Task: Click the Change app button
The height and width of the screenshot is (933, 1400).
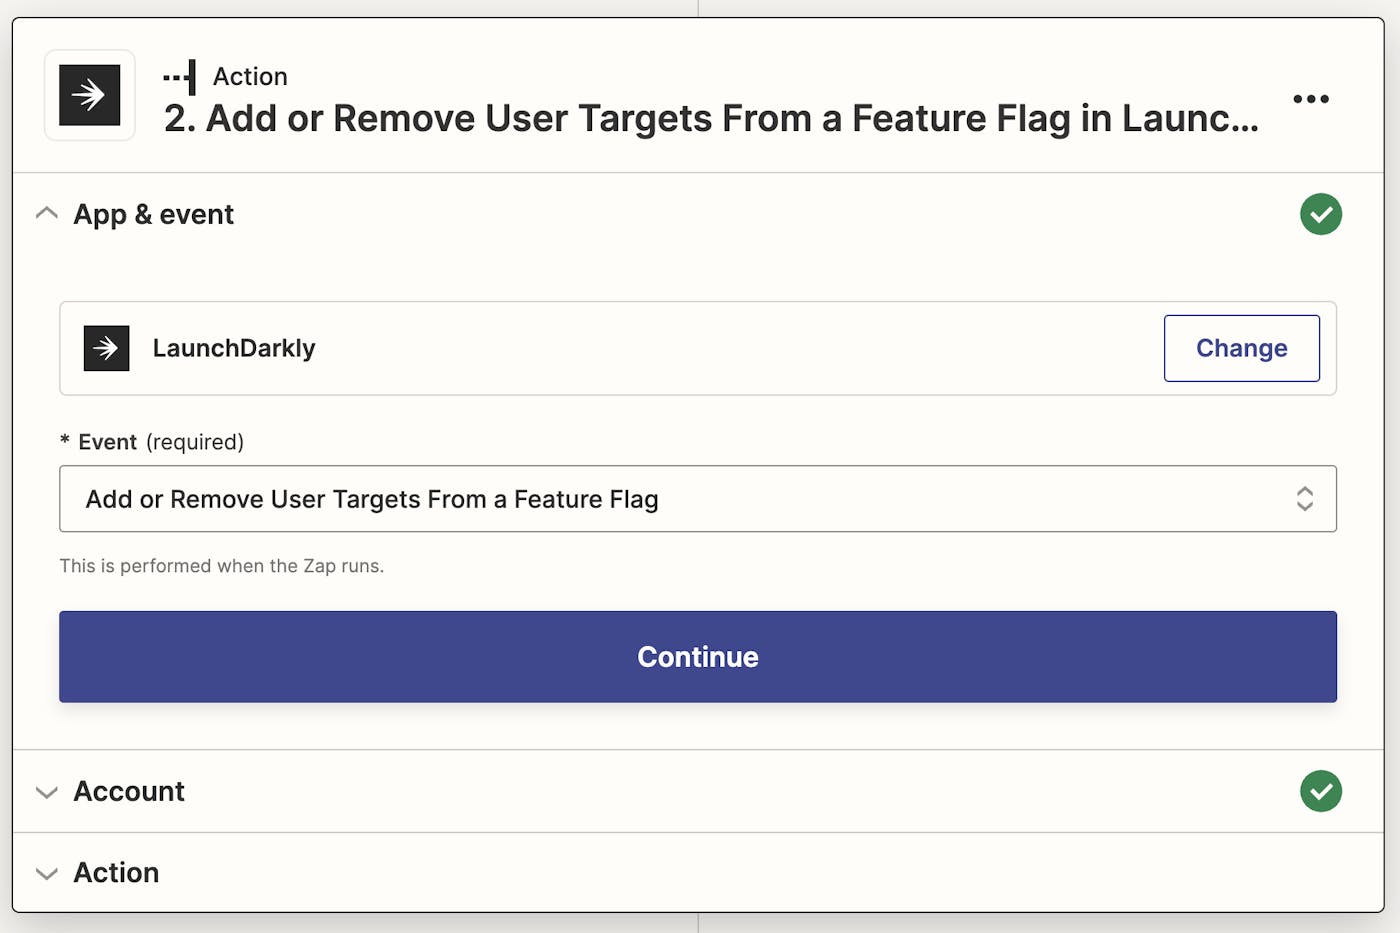Action: (1242, 348)
